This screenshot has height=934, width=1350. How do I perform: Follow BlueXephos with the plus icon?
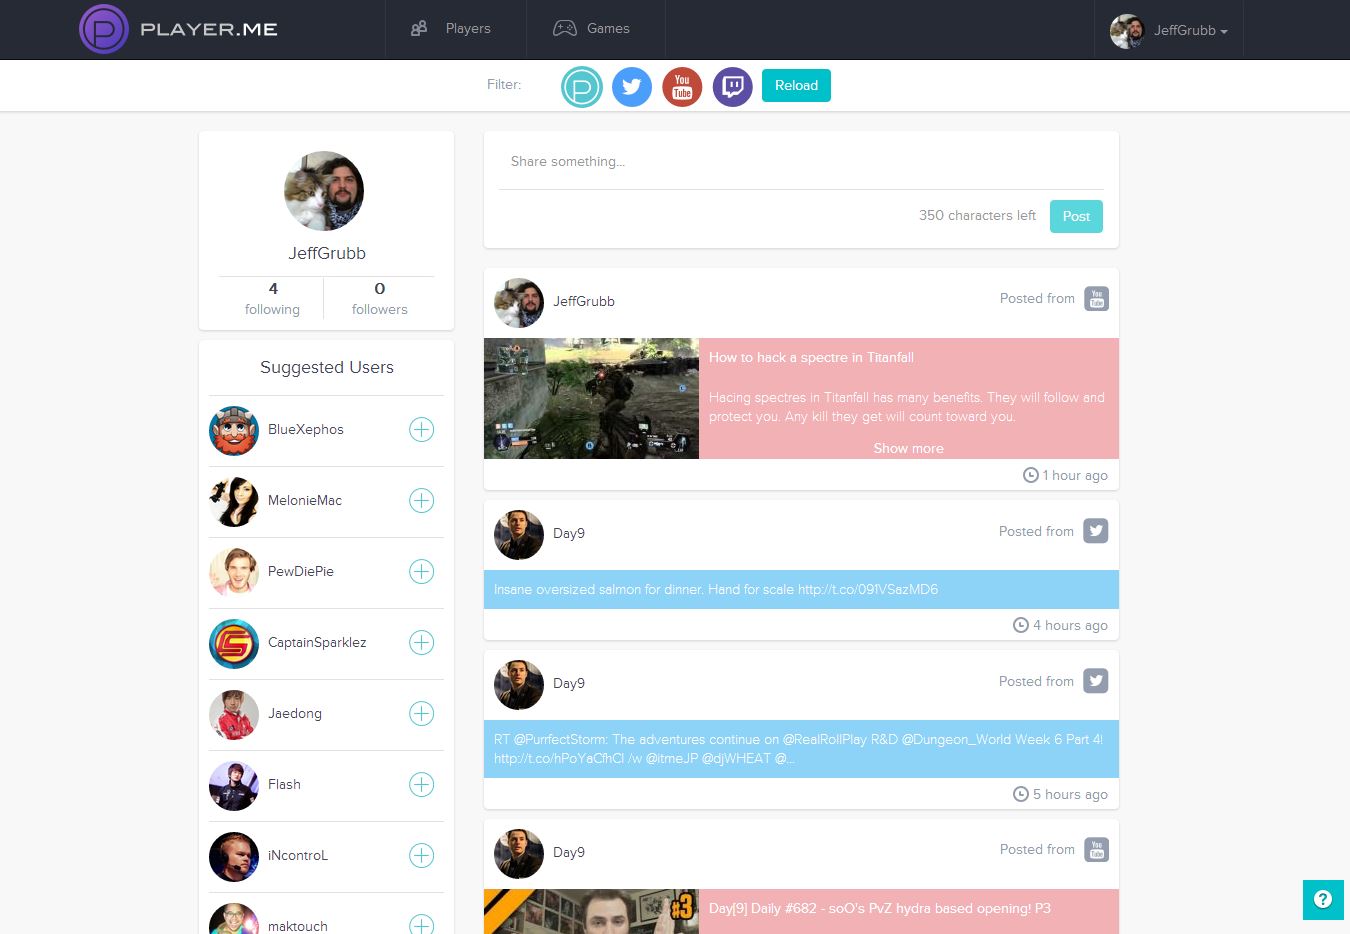[422, 430]
